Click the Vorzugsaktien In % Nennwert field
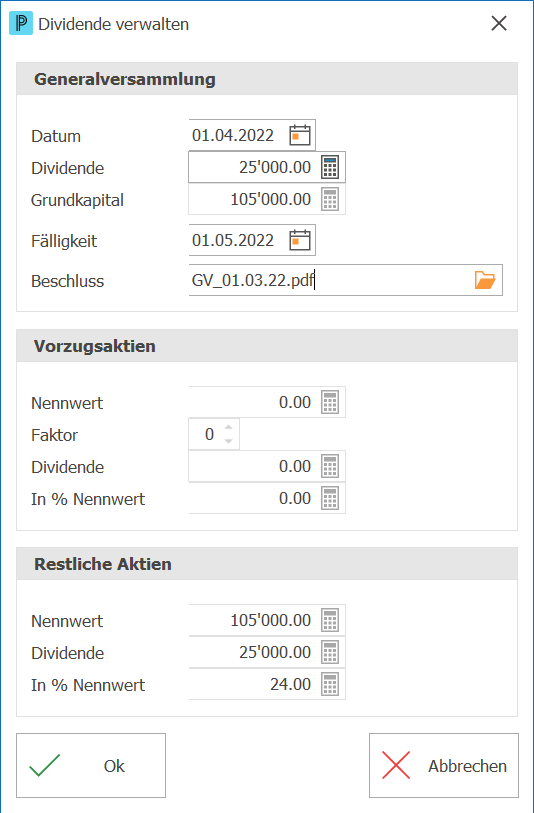534x813 pixels. click(x=266, y=499)
